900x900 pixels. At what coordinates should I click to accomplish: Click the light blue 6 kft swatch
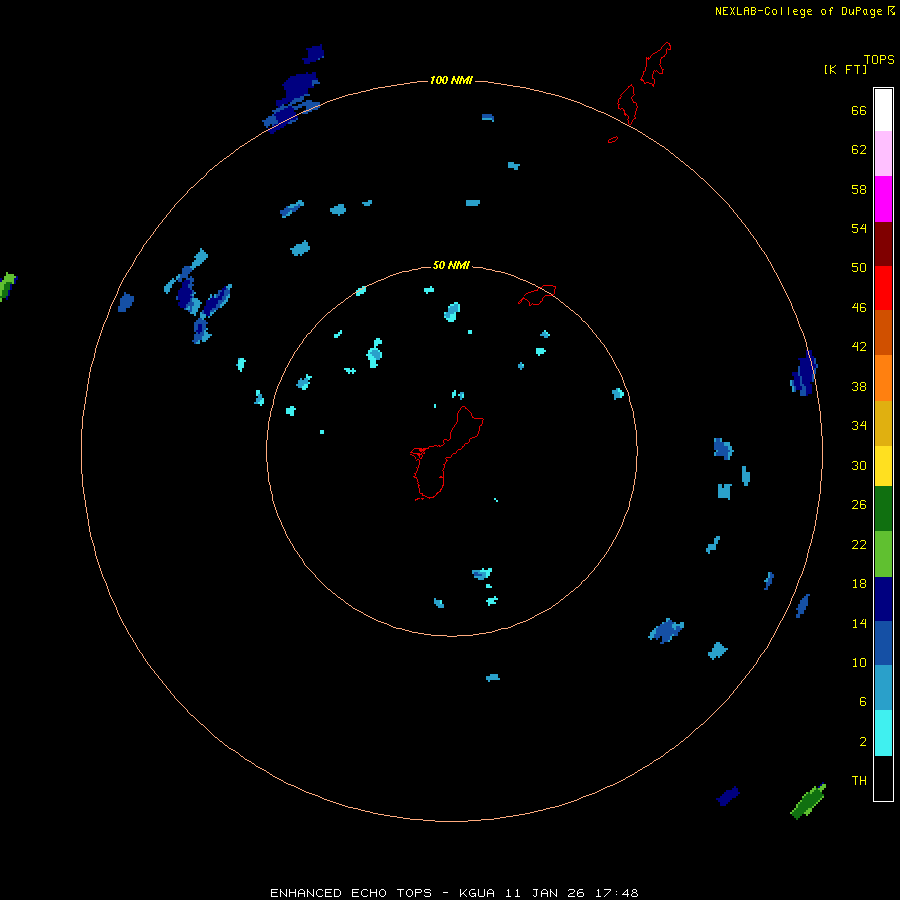coord(883,688)
